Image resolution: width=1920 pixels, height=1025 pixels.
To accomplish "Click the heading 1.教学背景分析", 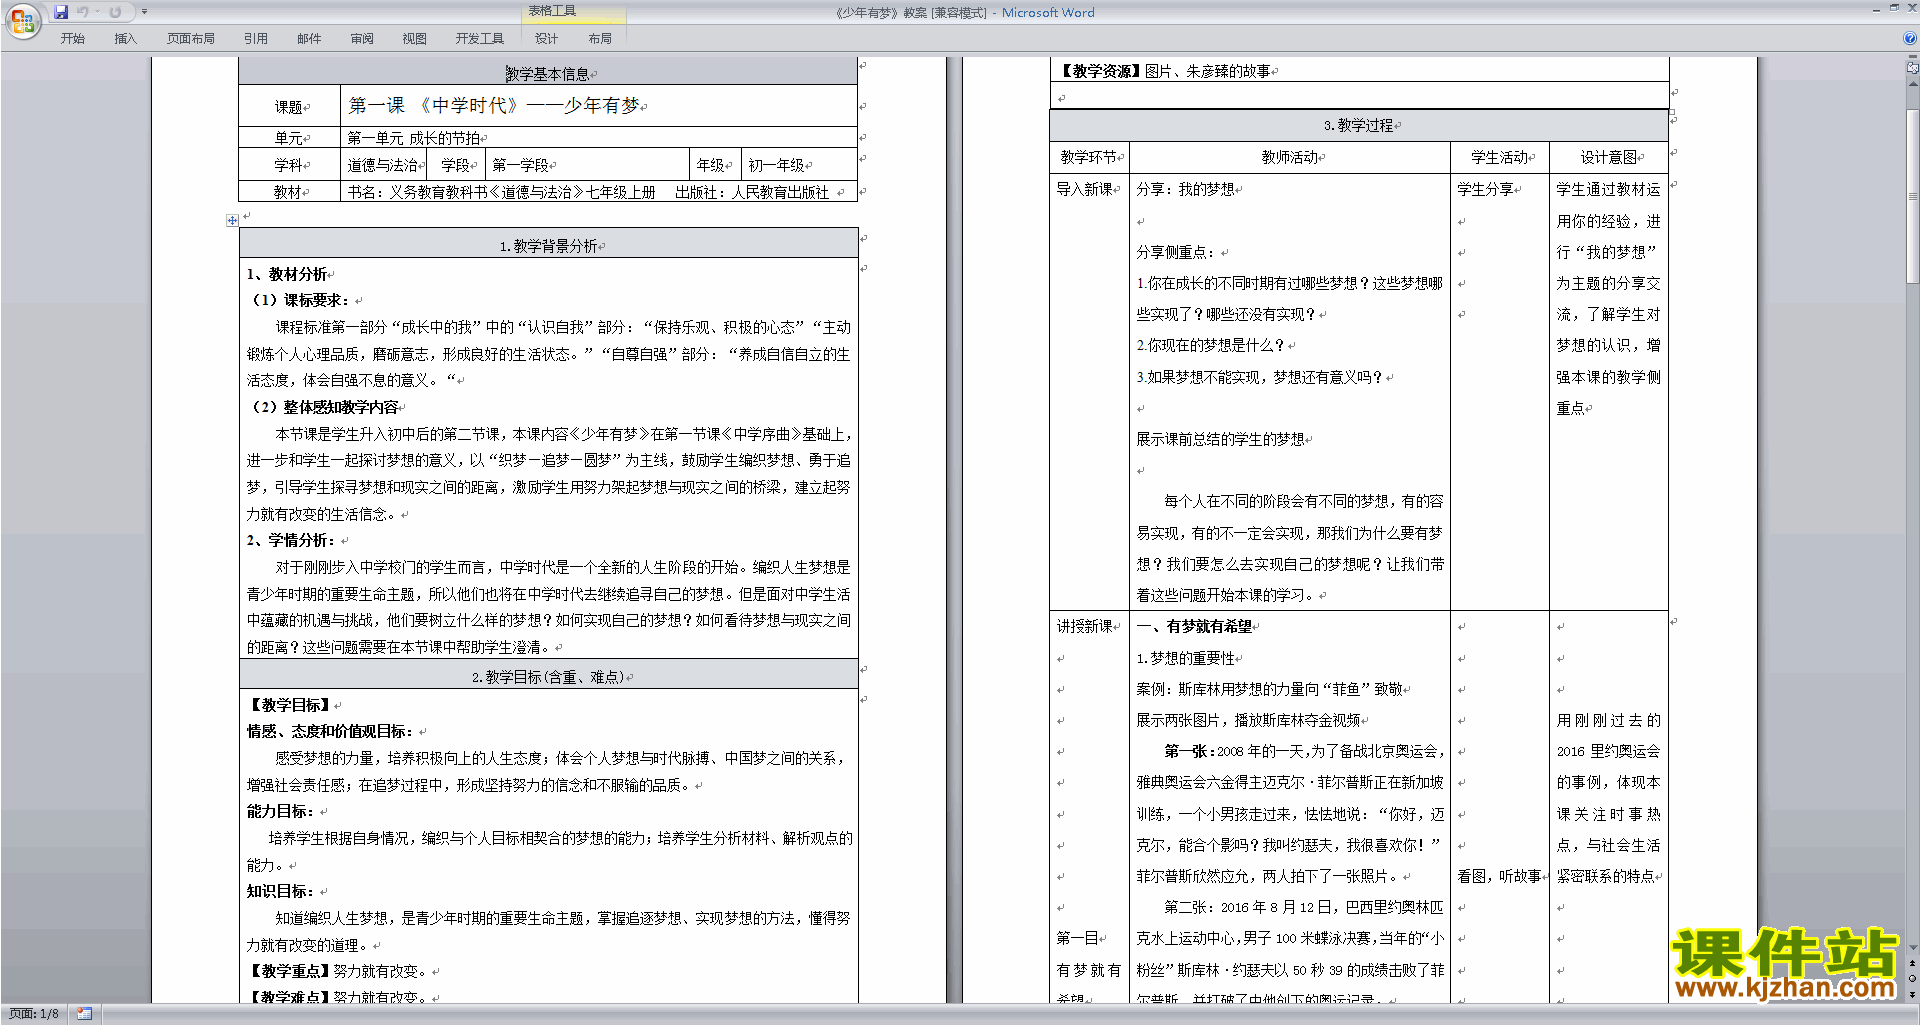I will pyautogui.click(x=549, y=246).
